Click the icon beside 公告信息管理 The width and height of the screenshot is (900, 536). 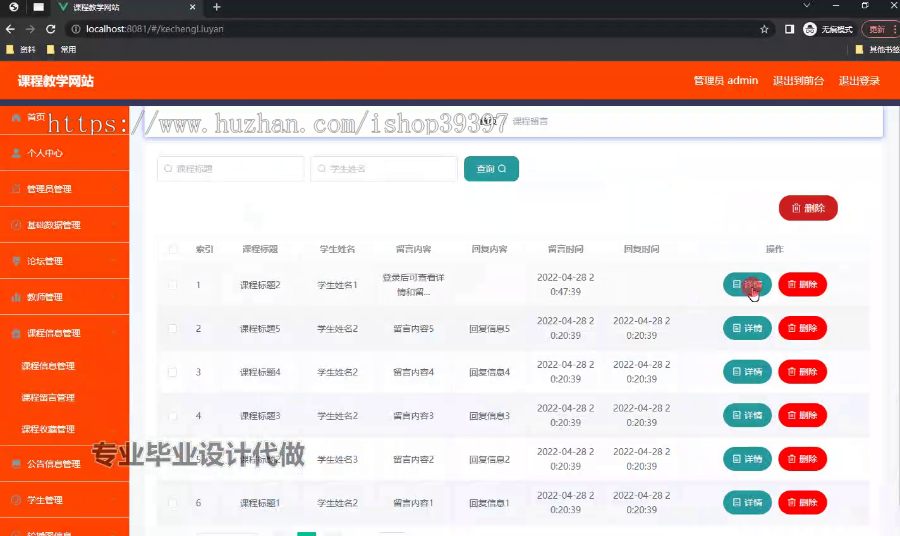coord(16,464)
